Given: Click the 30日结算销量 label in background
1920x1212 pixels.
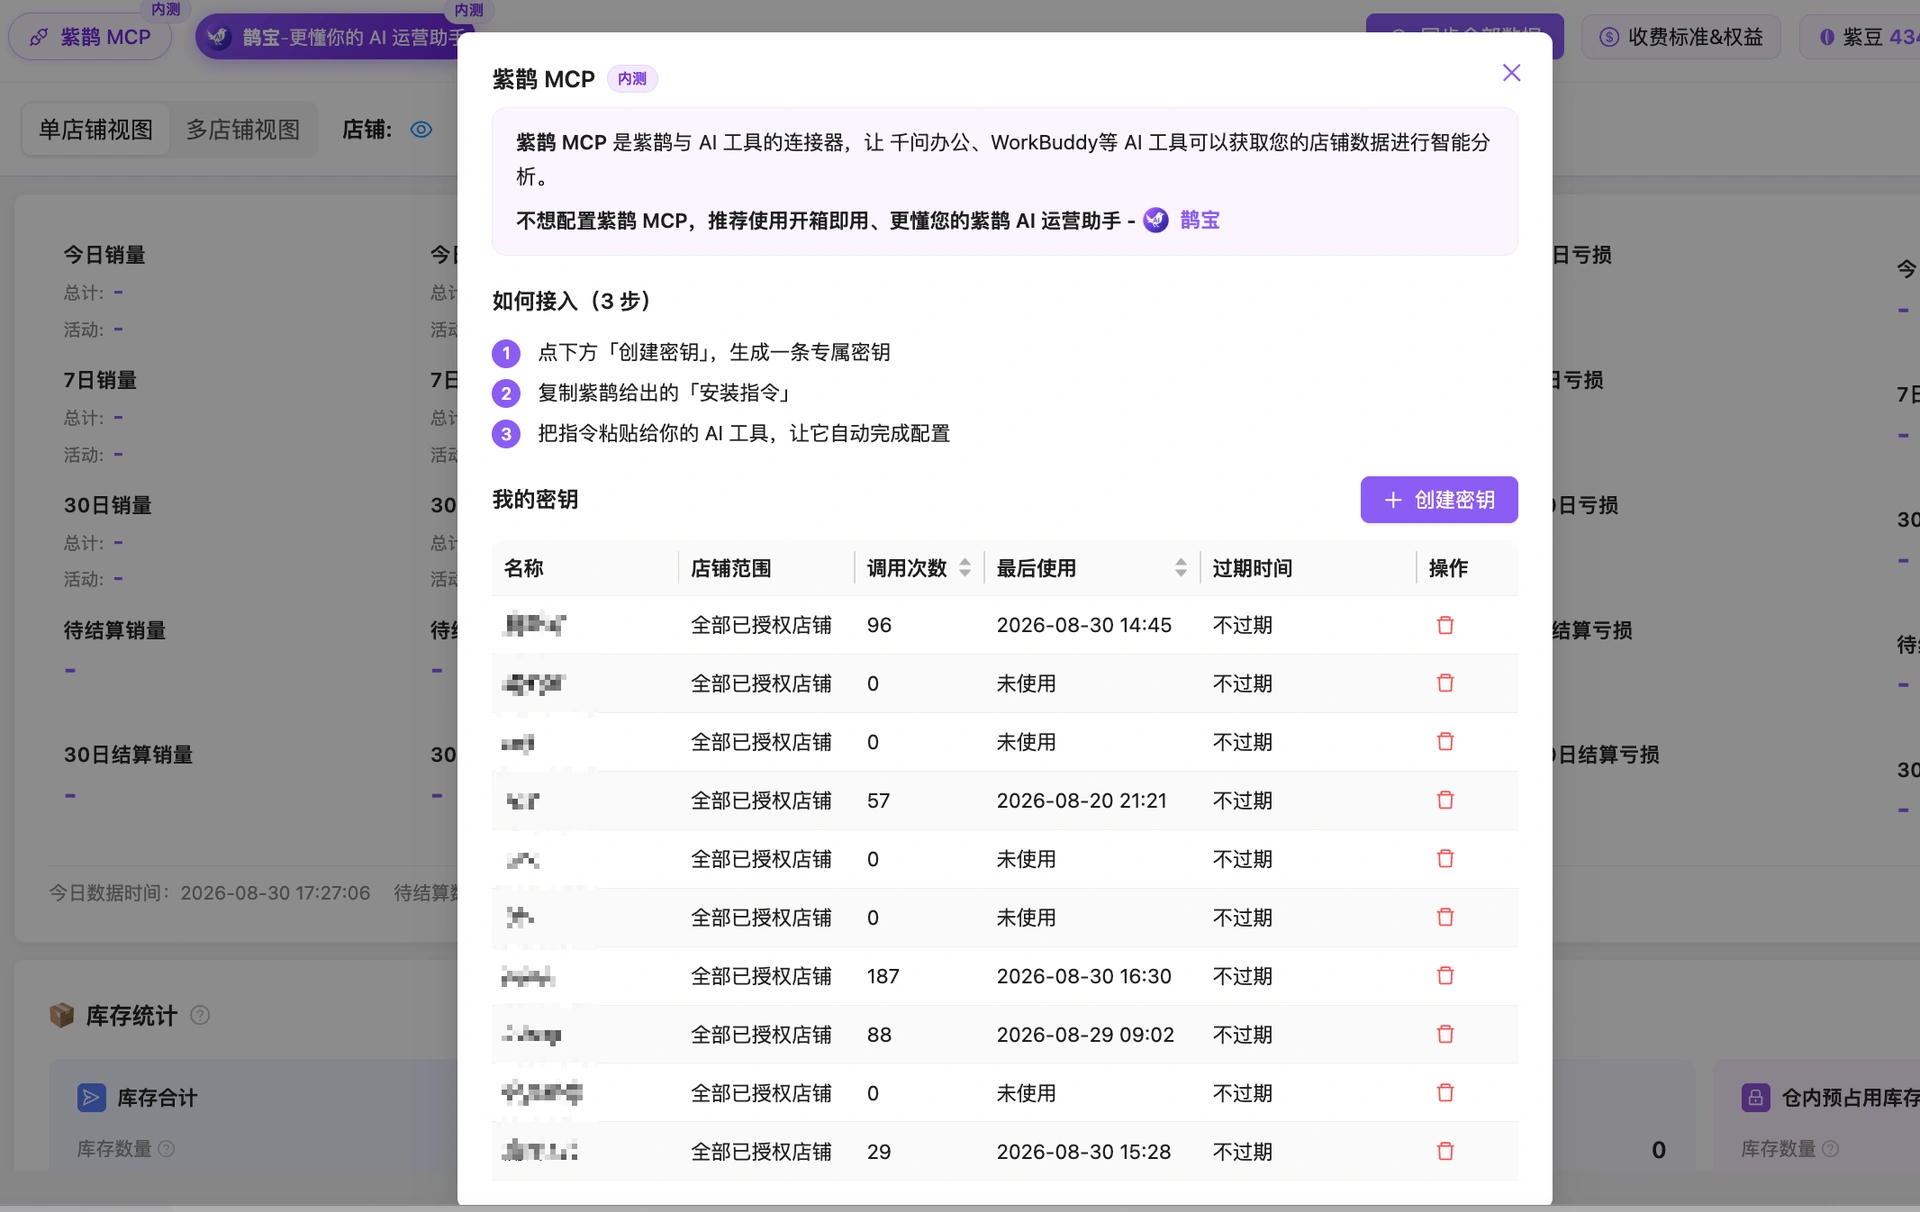Looking at the screenshot, I should tap(128, 755).
